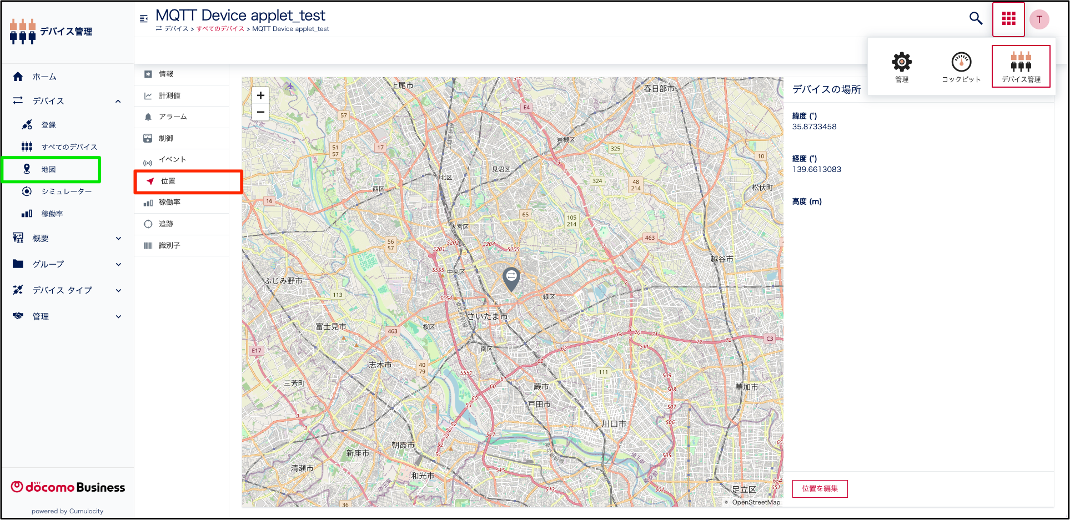
Task: Choose the デバイス管理 app in switcher
Action: (x=1021, y=66)
